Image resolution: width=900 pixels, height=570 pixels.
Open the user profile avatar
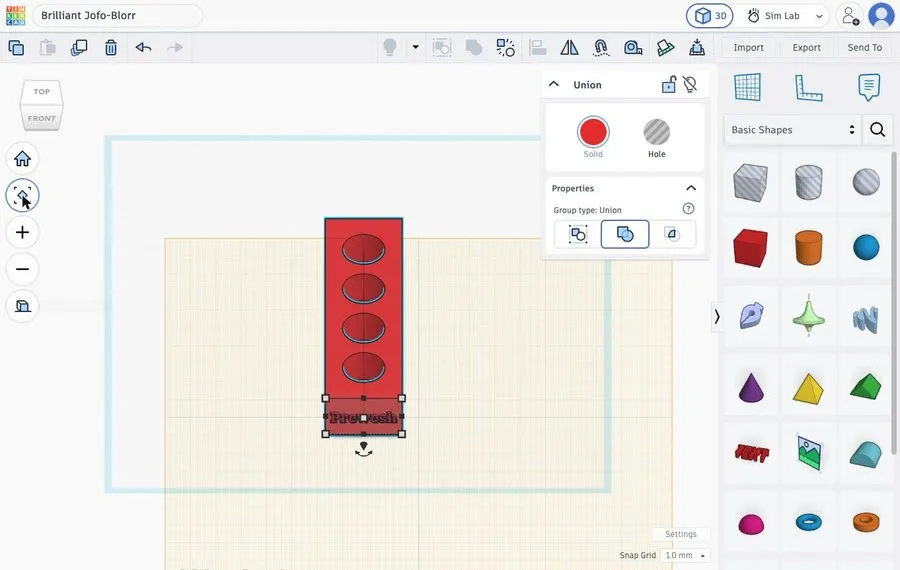coord(881,16)
